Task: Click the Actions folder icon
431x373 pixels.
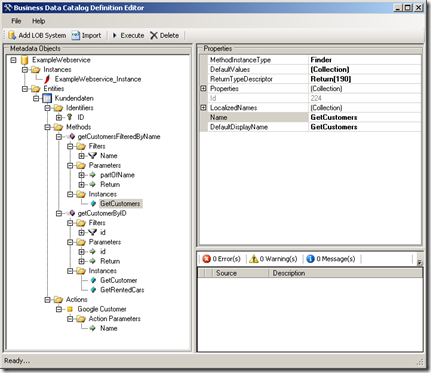Action: [x=58, y=299]
